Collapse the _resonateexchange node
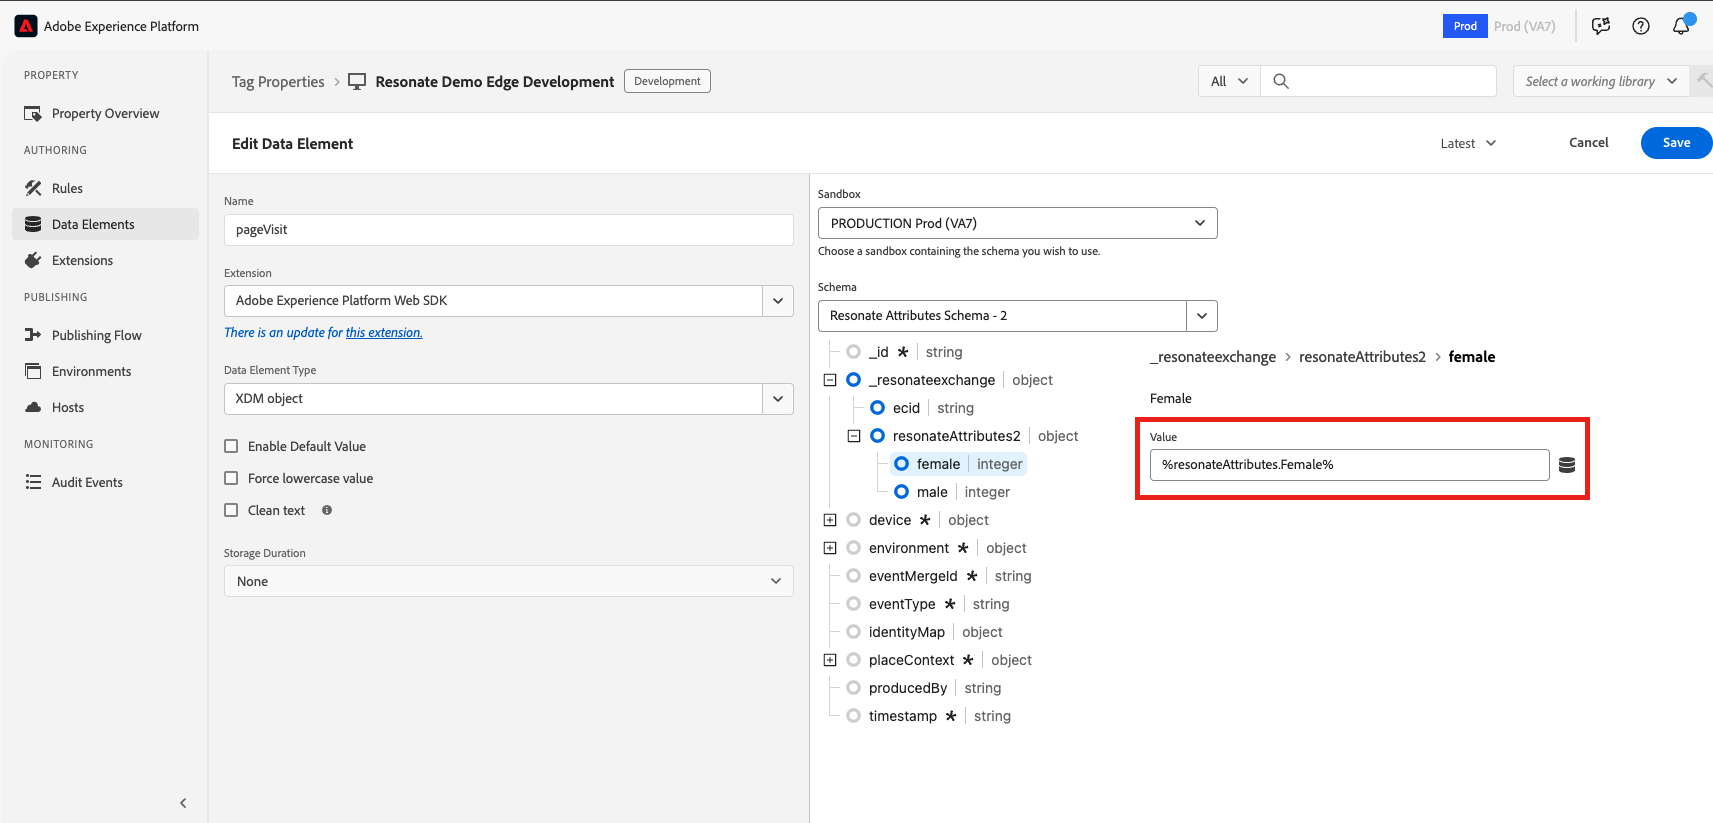Image resolution: width=1713 pixels, height=823 pixels. point(830,380)
